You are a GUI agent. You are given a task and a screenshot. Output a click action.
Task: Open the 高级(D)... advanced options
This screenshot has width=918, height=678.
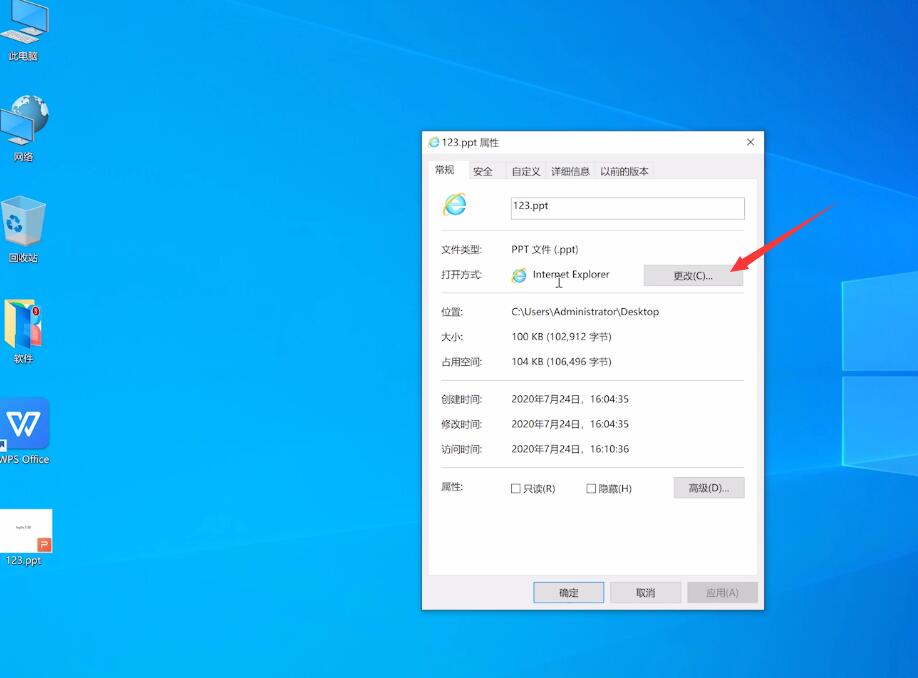709,488
